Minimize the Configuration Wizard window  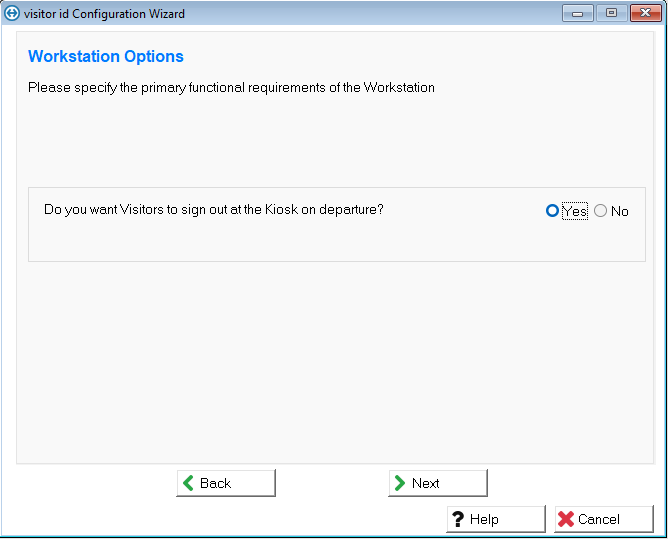(x=577, y=14)
